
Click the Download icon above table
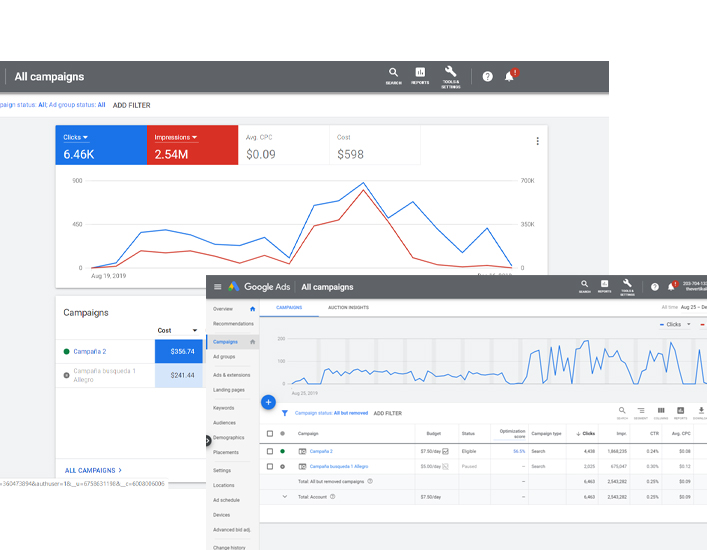pos(701,412)
